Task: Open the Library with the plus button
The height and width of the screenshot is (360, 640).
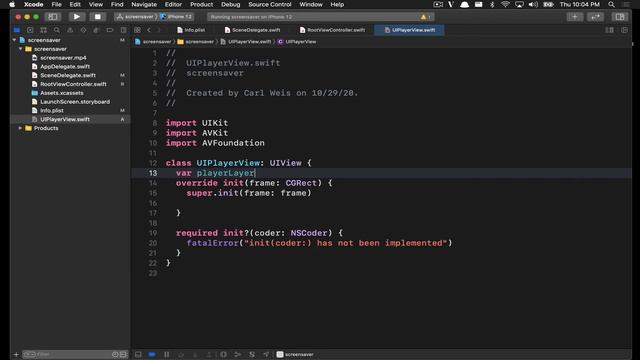Action: click(575, 17)
